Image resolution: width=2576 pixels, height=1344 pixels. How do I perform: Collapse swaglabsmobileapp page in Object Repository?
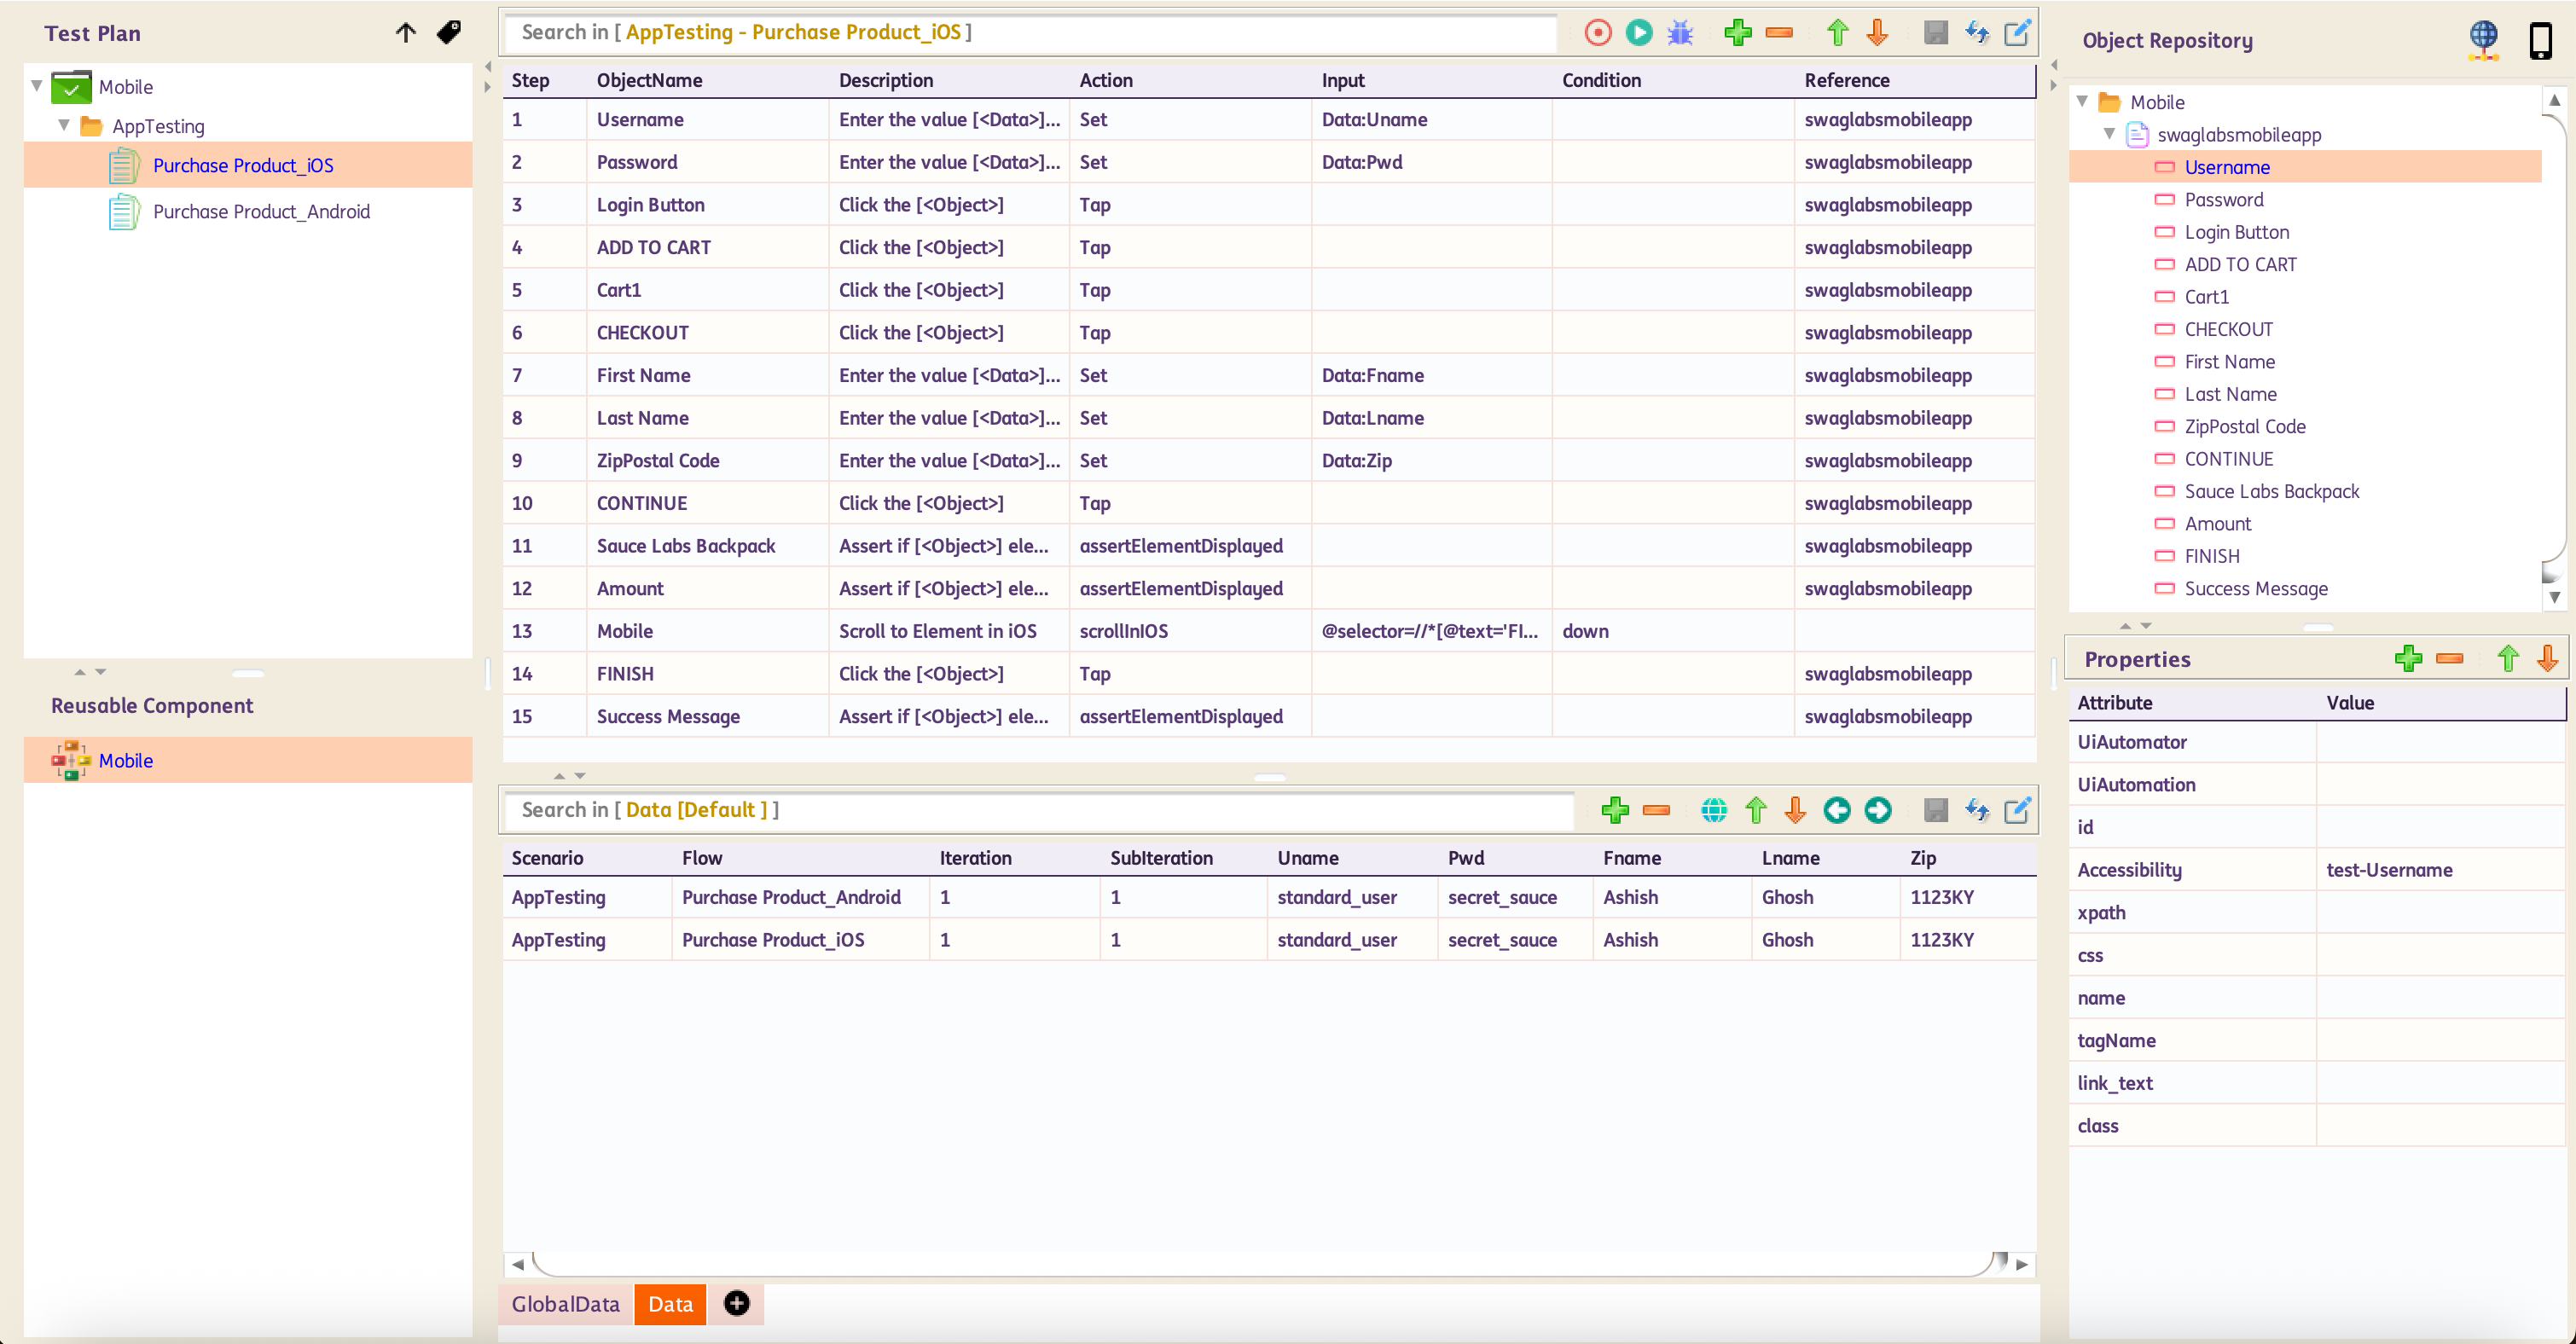coord(2109,134)
